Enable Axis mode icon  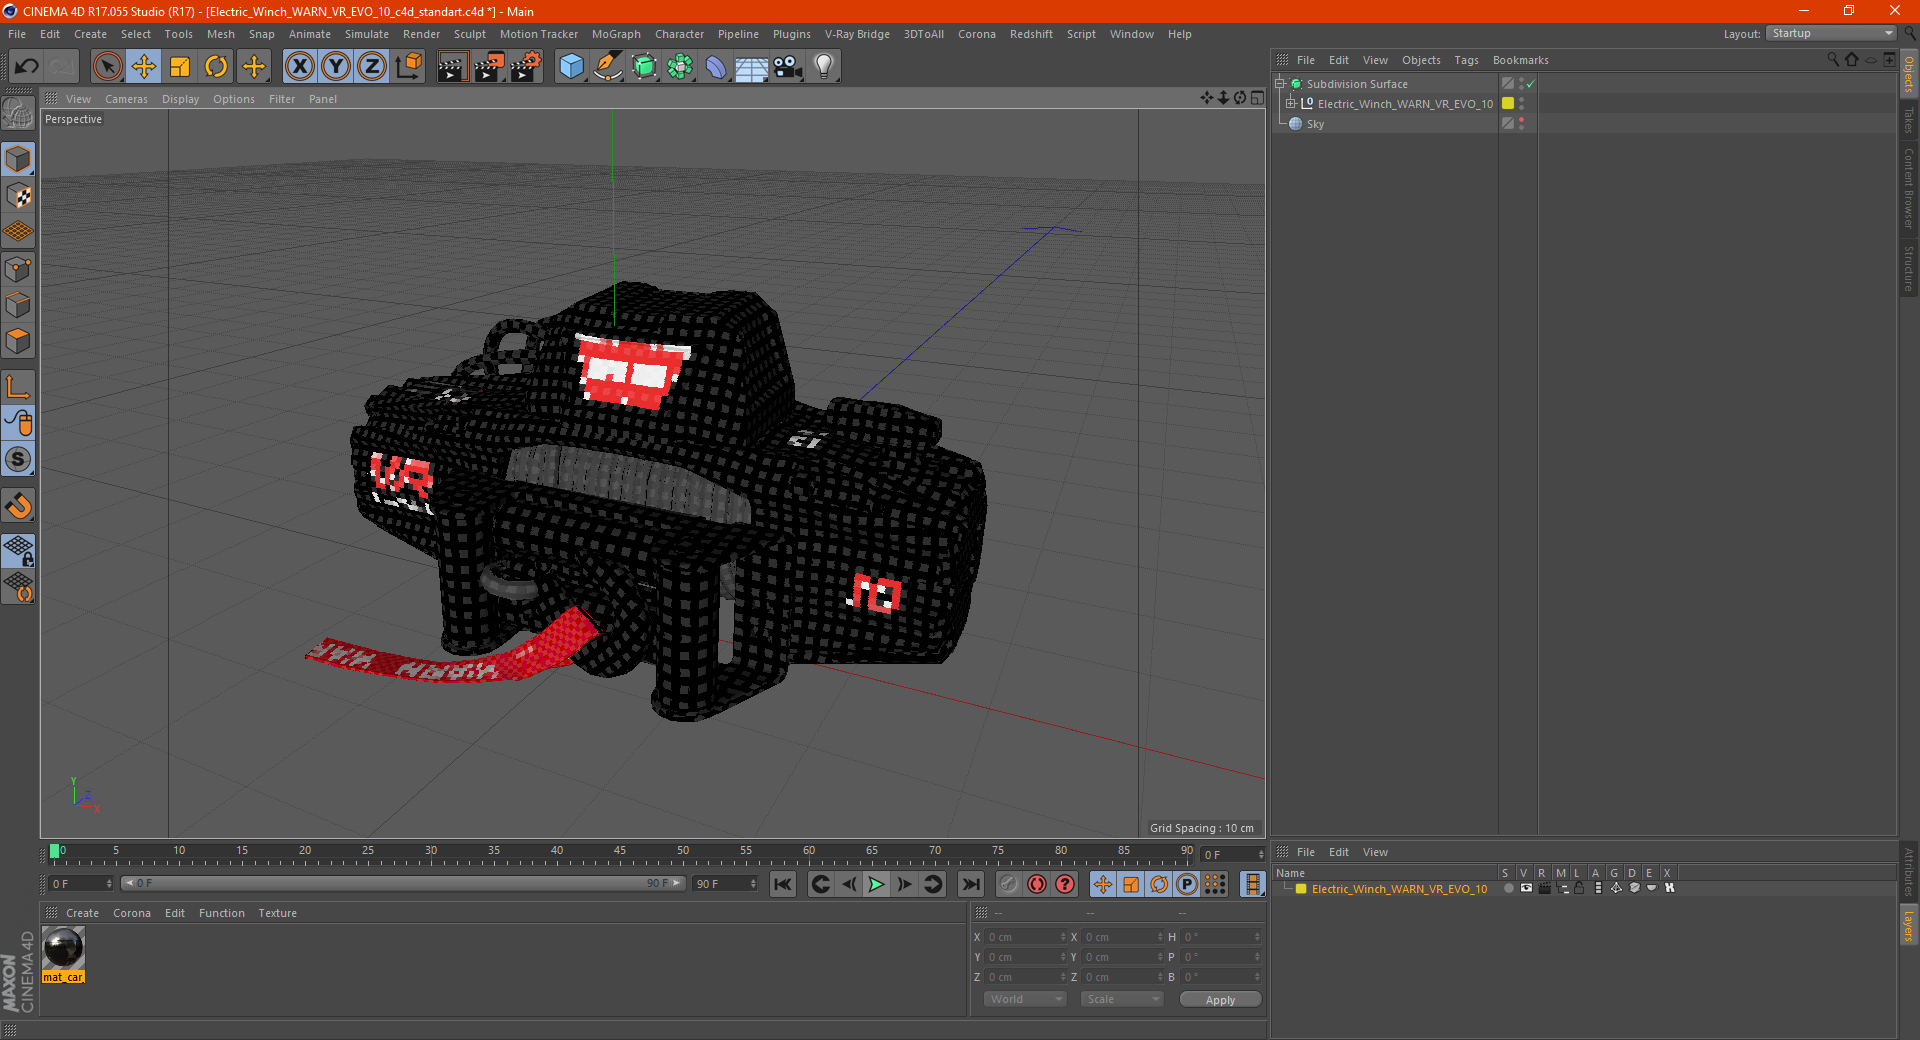pos(18,387)
